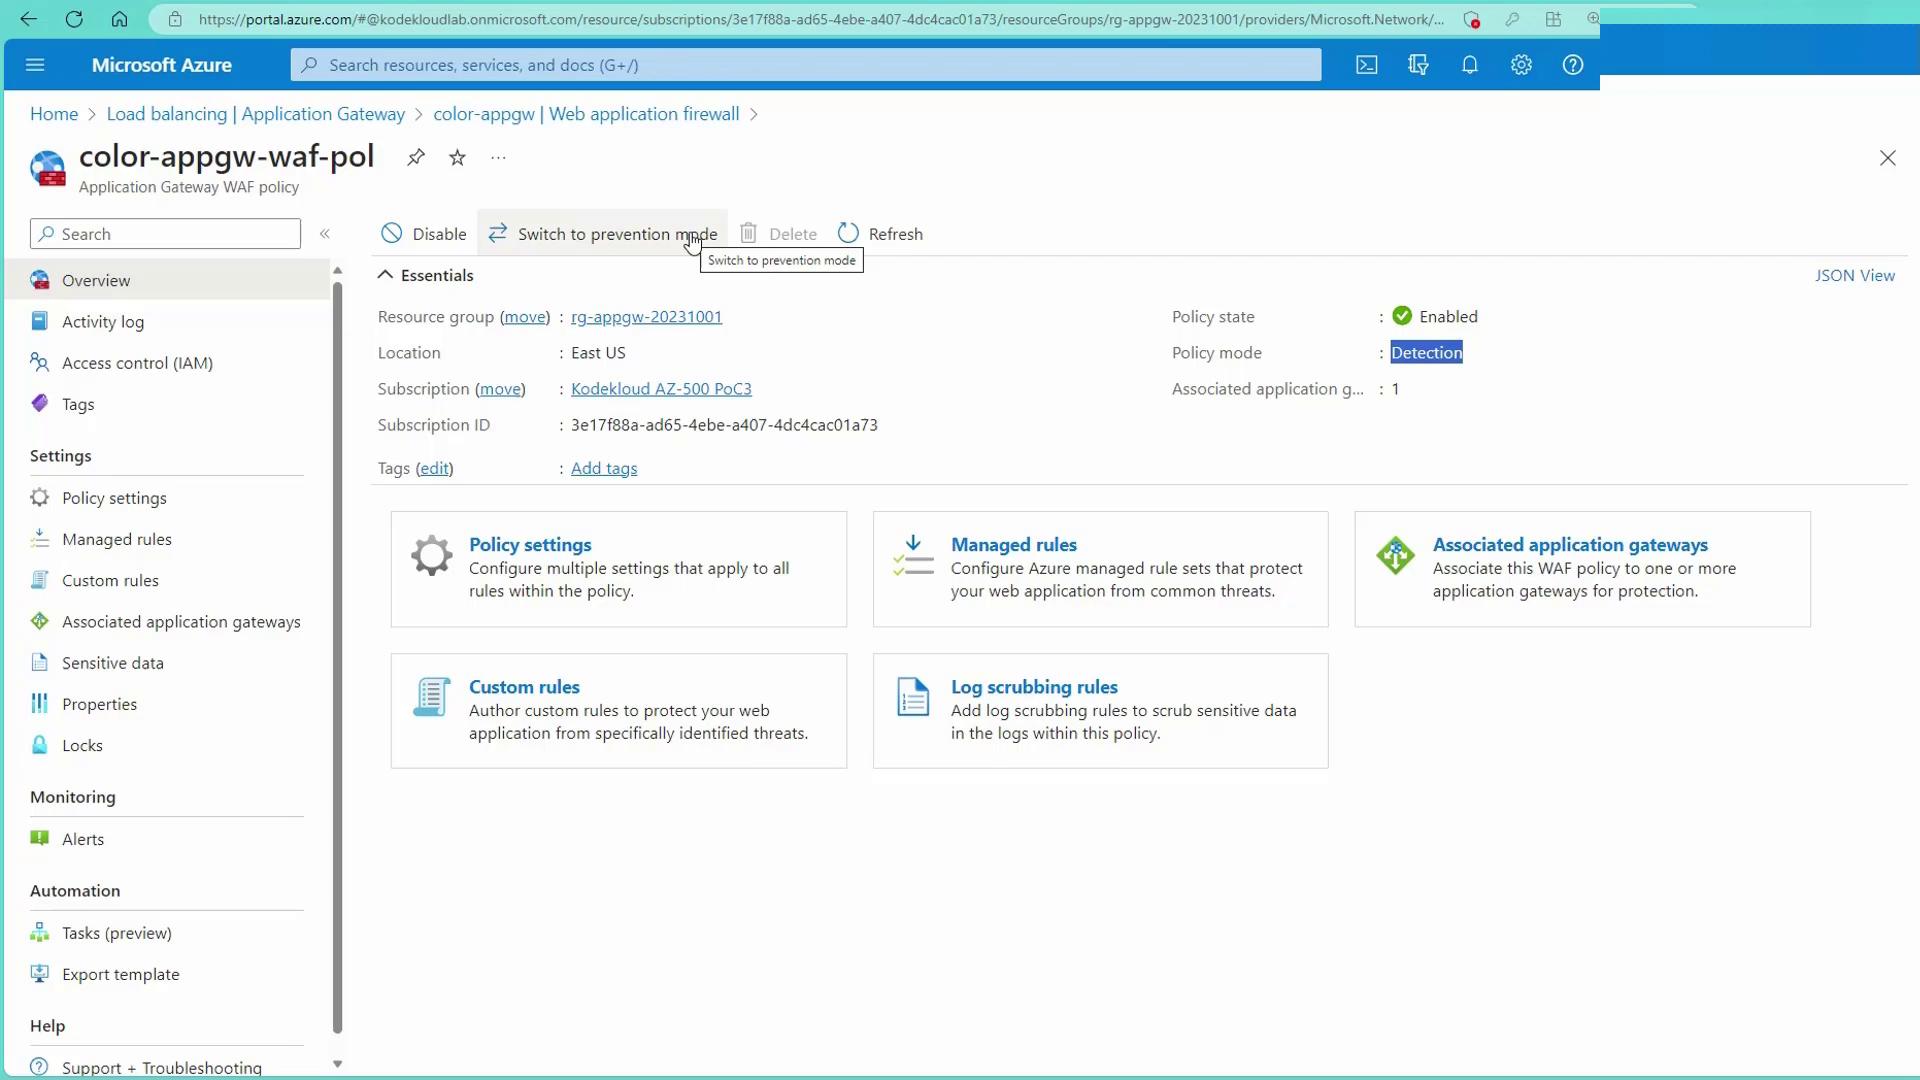Open the rg-appgw-20231001 resource group link
The width and height of the screenshot is (1920, 1080).
pos(646,317)
